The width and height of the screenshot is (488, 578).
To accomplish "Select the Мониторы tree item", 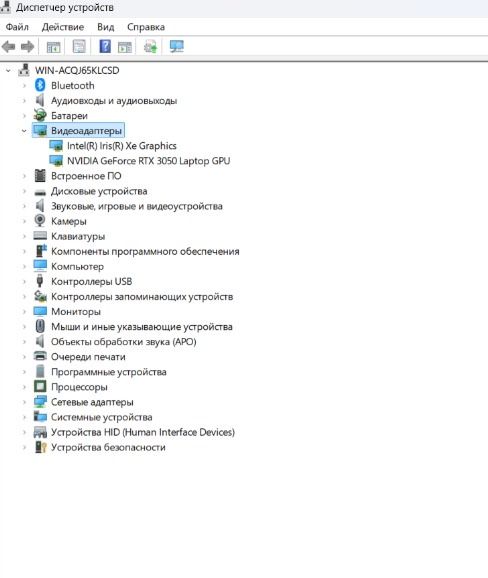I will click(76, 311).
